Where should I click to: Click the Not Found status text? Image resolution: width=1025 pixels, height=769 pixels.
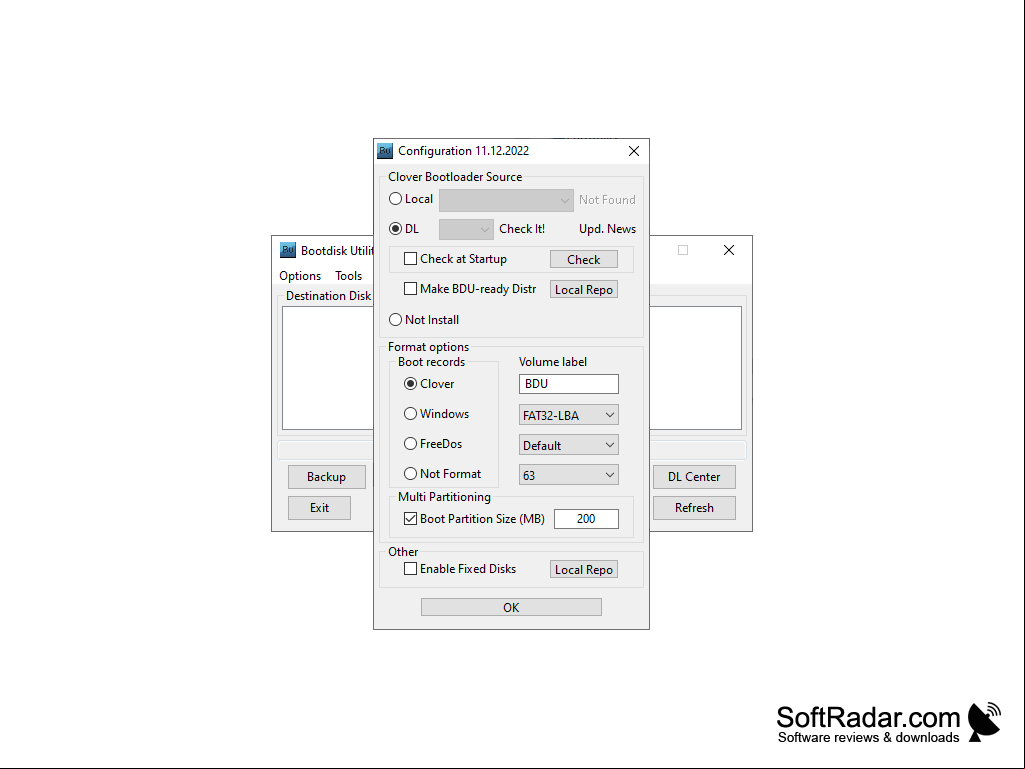coord(607,200)
